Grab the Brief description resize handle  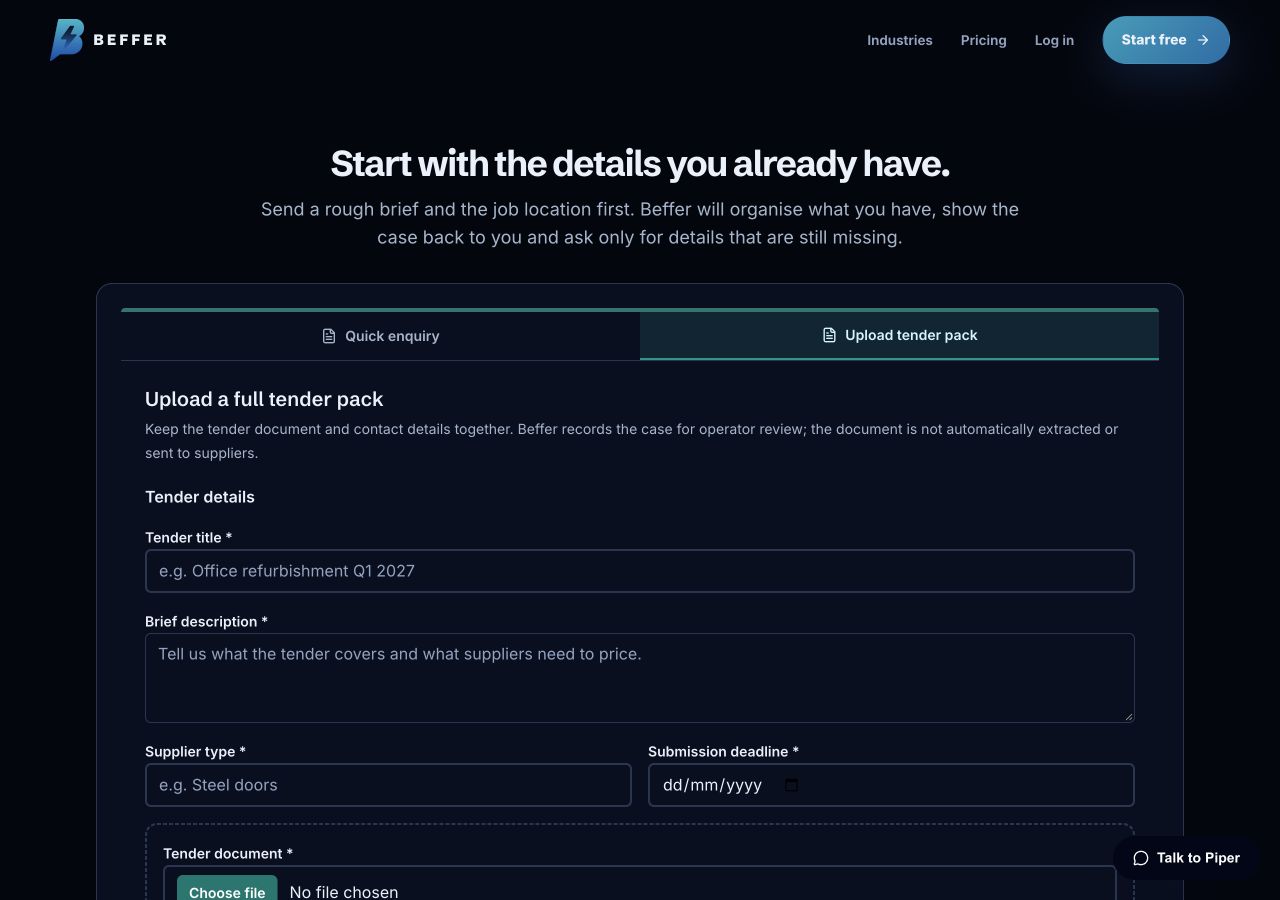point(1129,717)
